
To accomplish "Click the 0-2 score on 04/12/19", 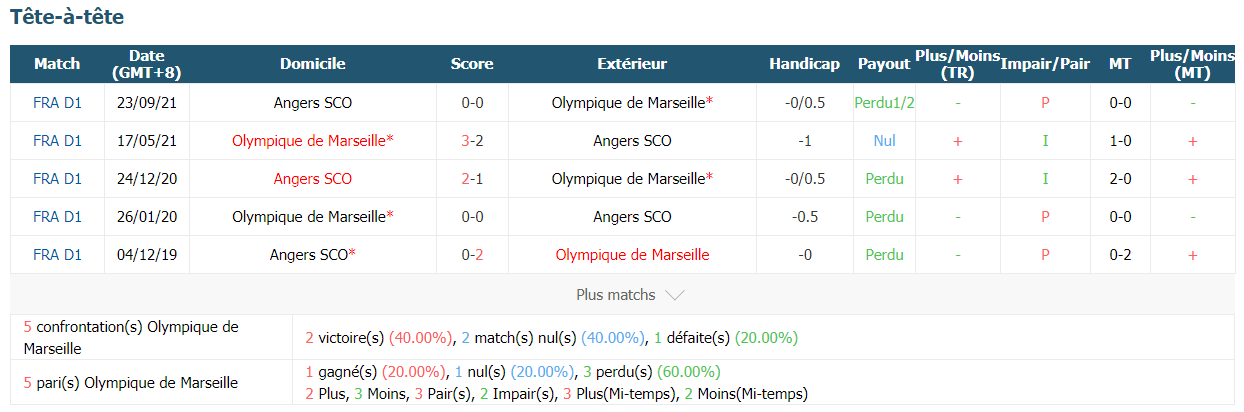I will coord(472,254).
